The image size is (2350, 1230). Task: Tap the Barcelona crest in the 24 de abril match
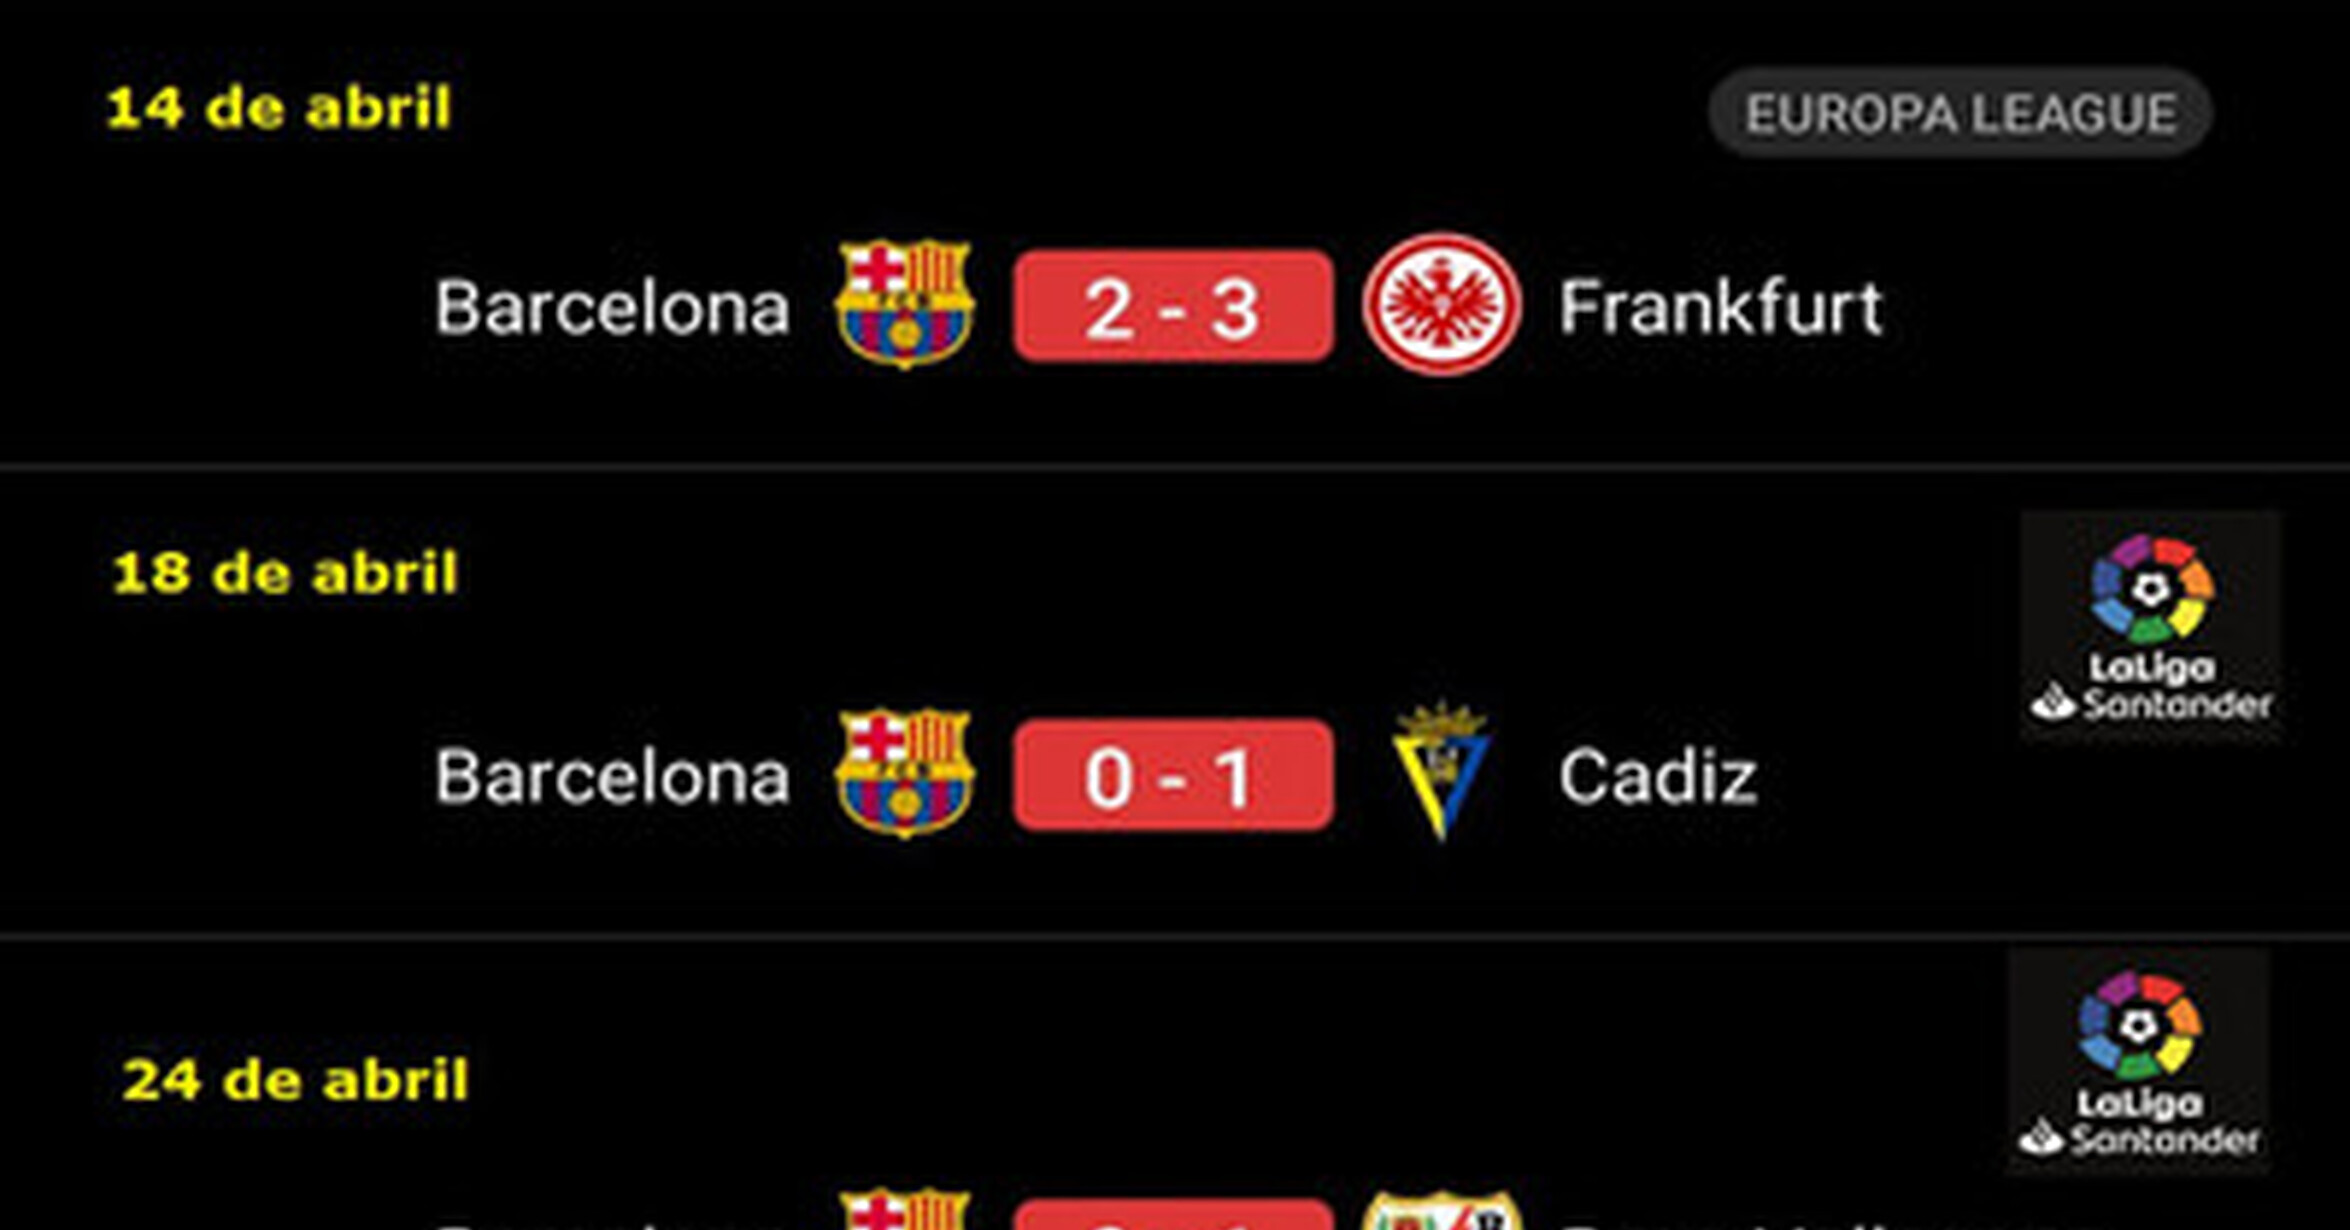[904, 1210]
